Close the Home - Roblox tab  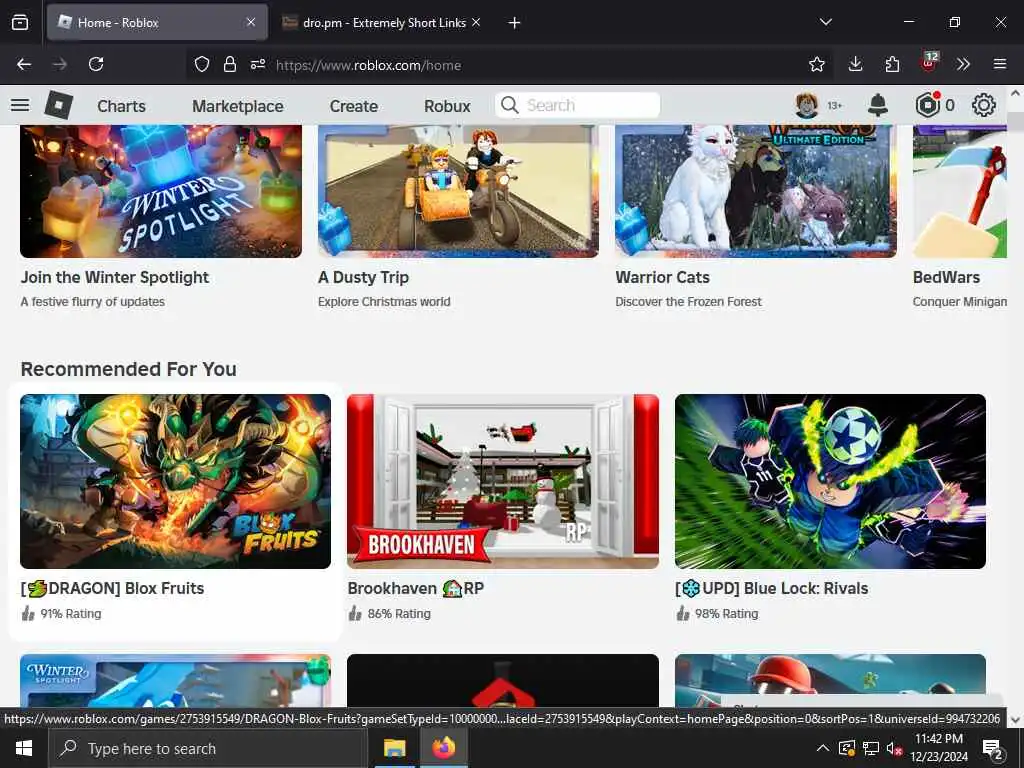[x=251, y=22]
